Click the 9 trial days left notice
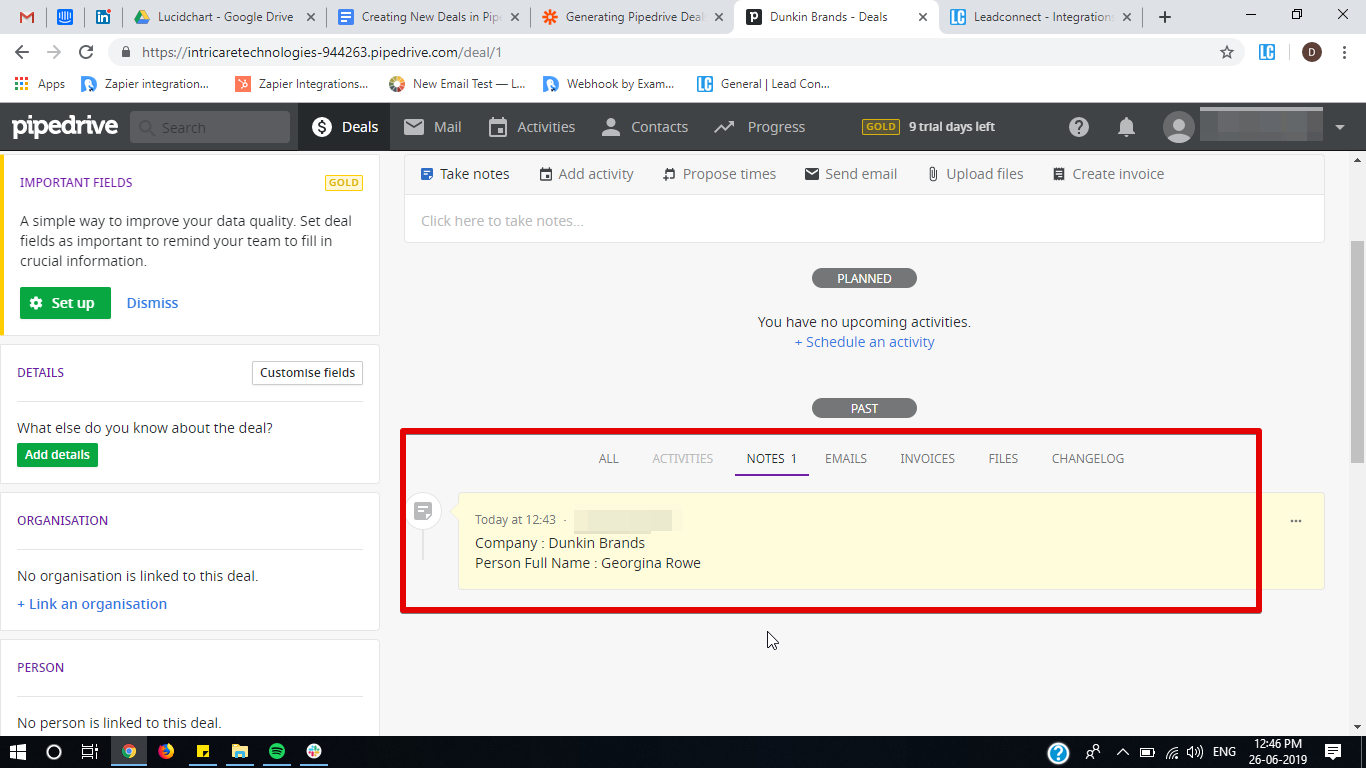The image size is (1366, 768). click(x=951, y=127)
